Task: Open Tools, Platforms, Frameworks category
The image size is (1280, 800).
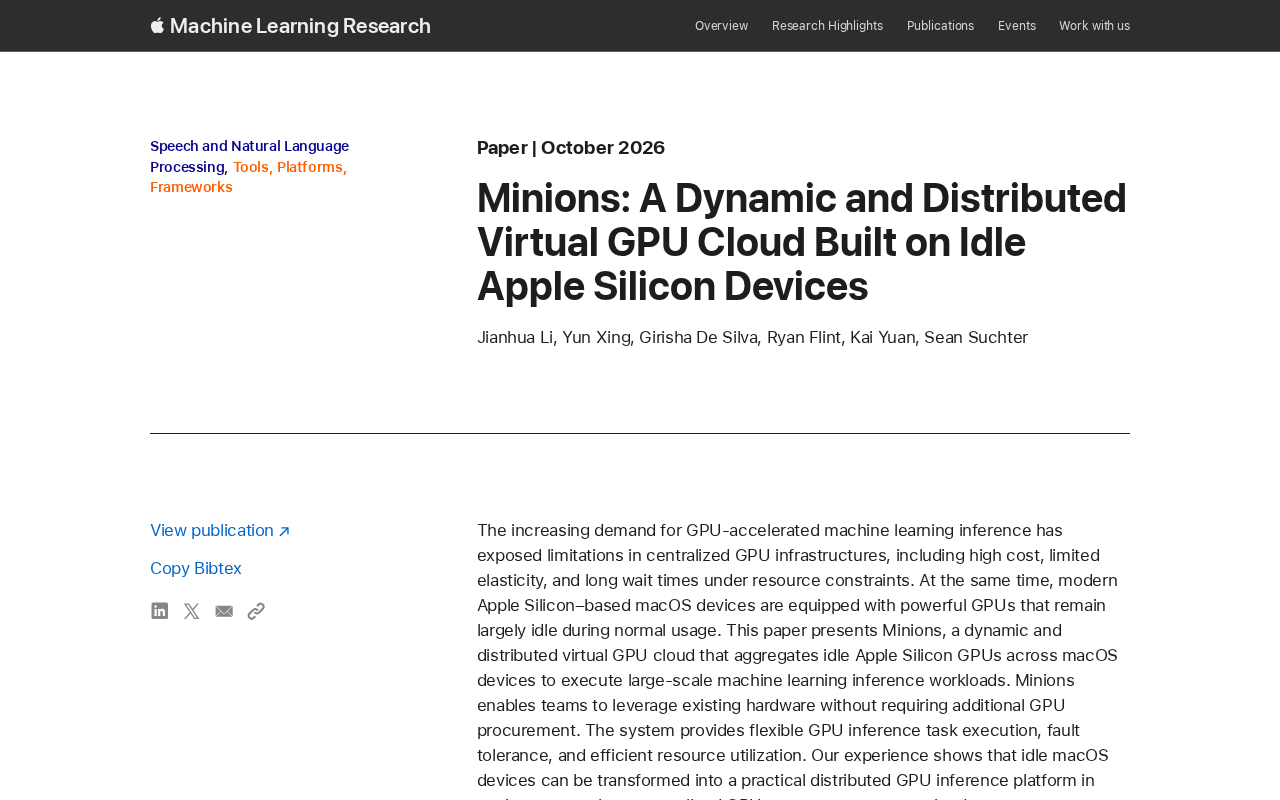Action: tap(249, 177)
